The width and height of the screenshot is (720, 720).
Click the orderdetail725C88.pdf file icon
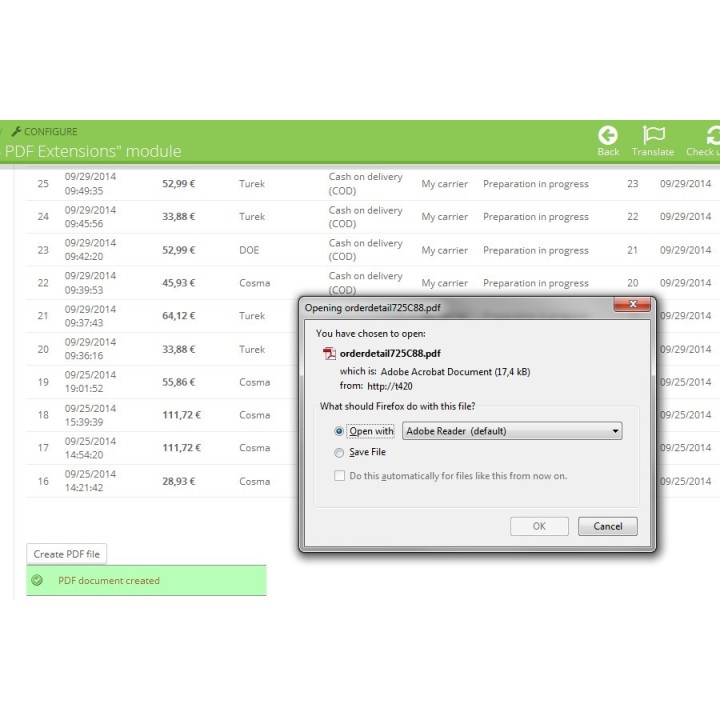coord(329,353)
